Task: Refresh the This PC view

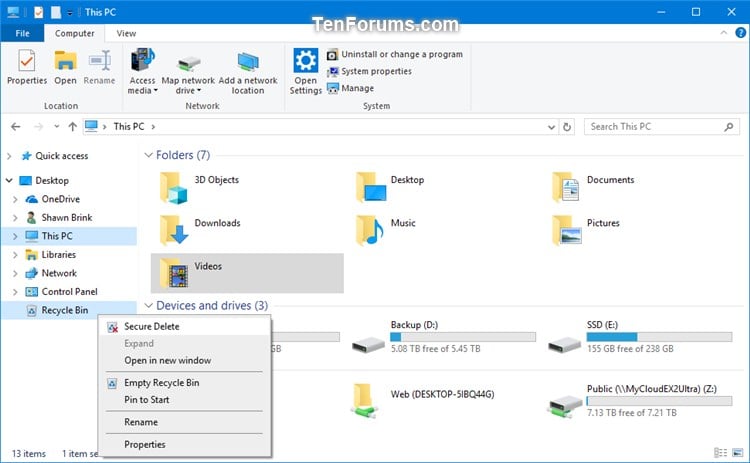Action: 567,127
